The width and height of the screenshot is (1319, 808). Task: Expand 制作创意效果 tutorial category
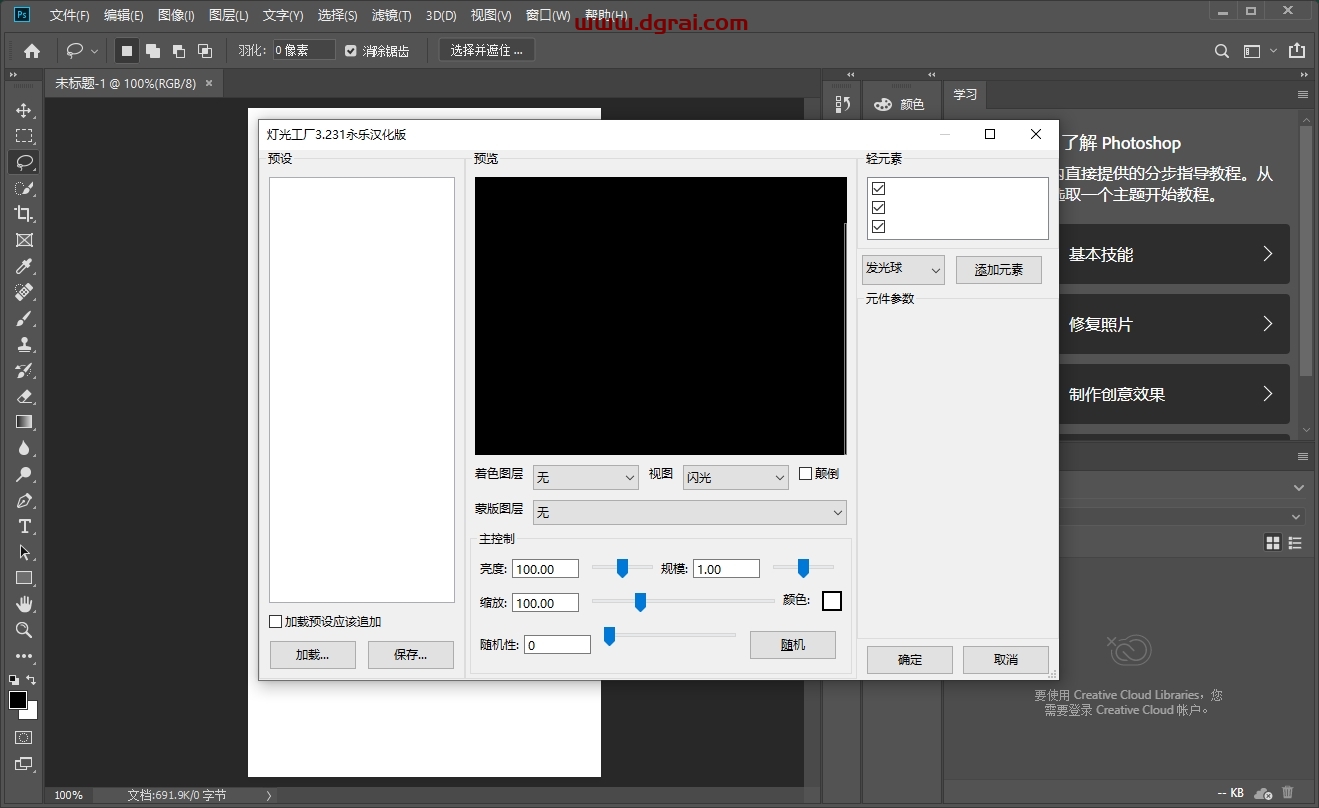tap(1175, 394)
